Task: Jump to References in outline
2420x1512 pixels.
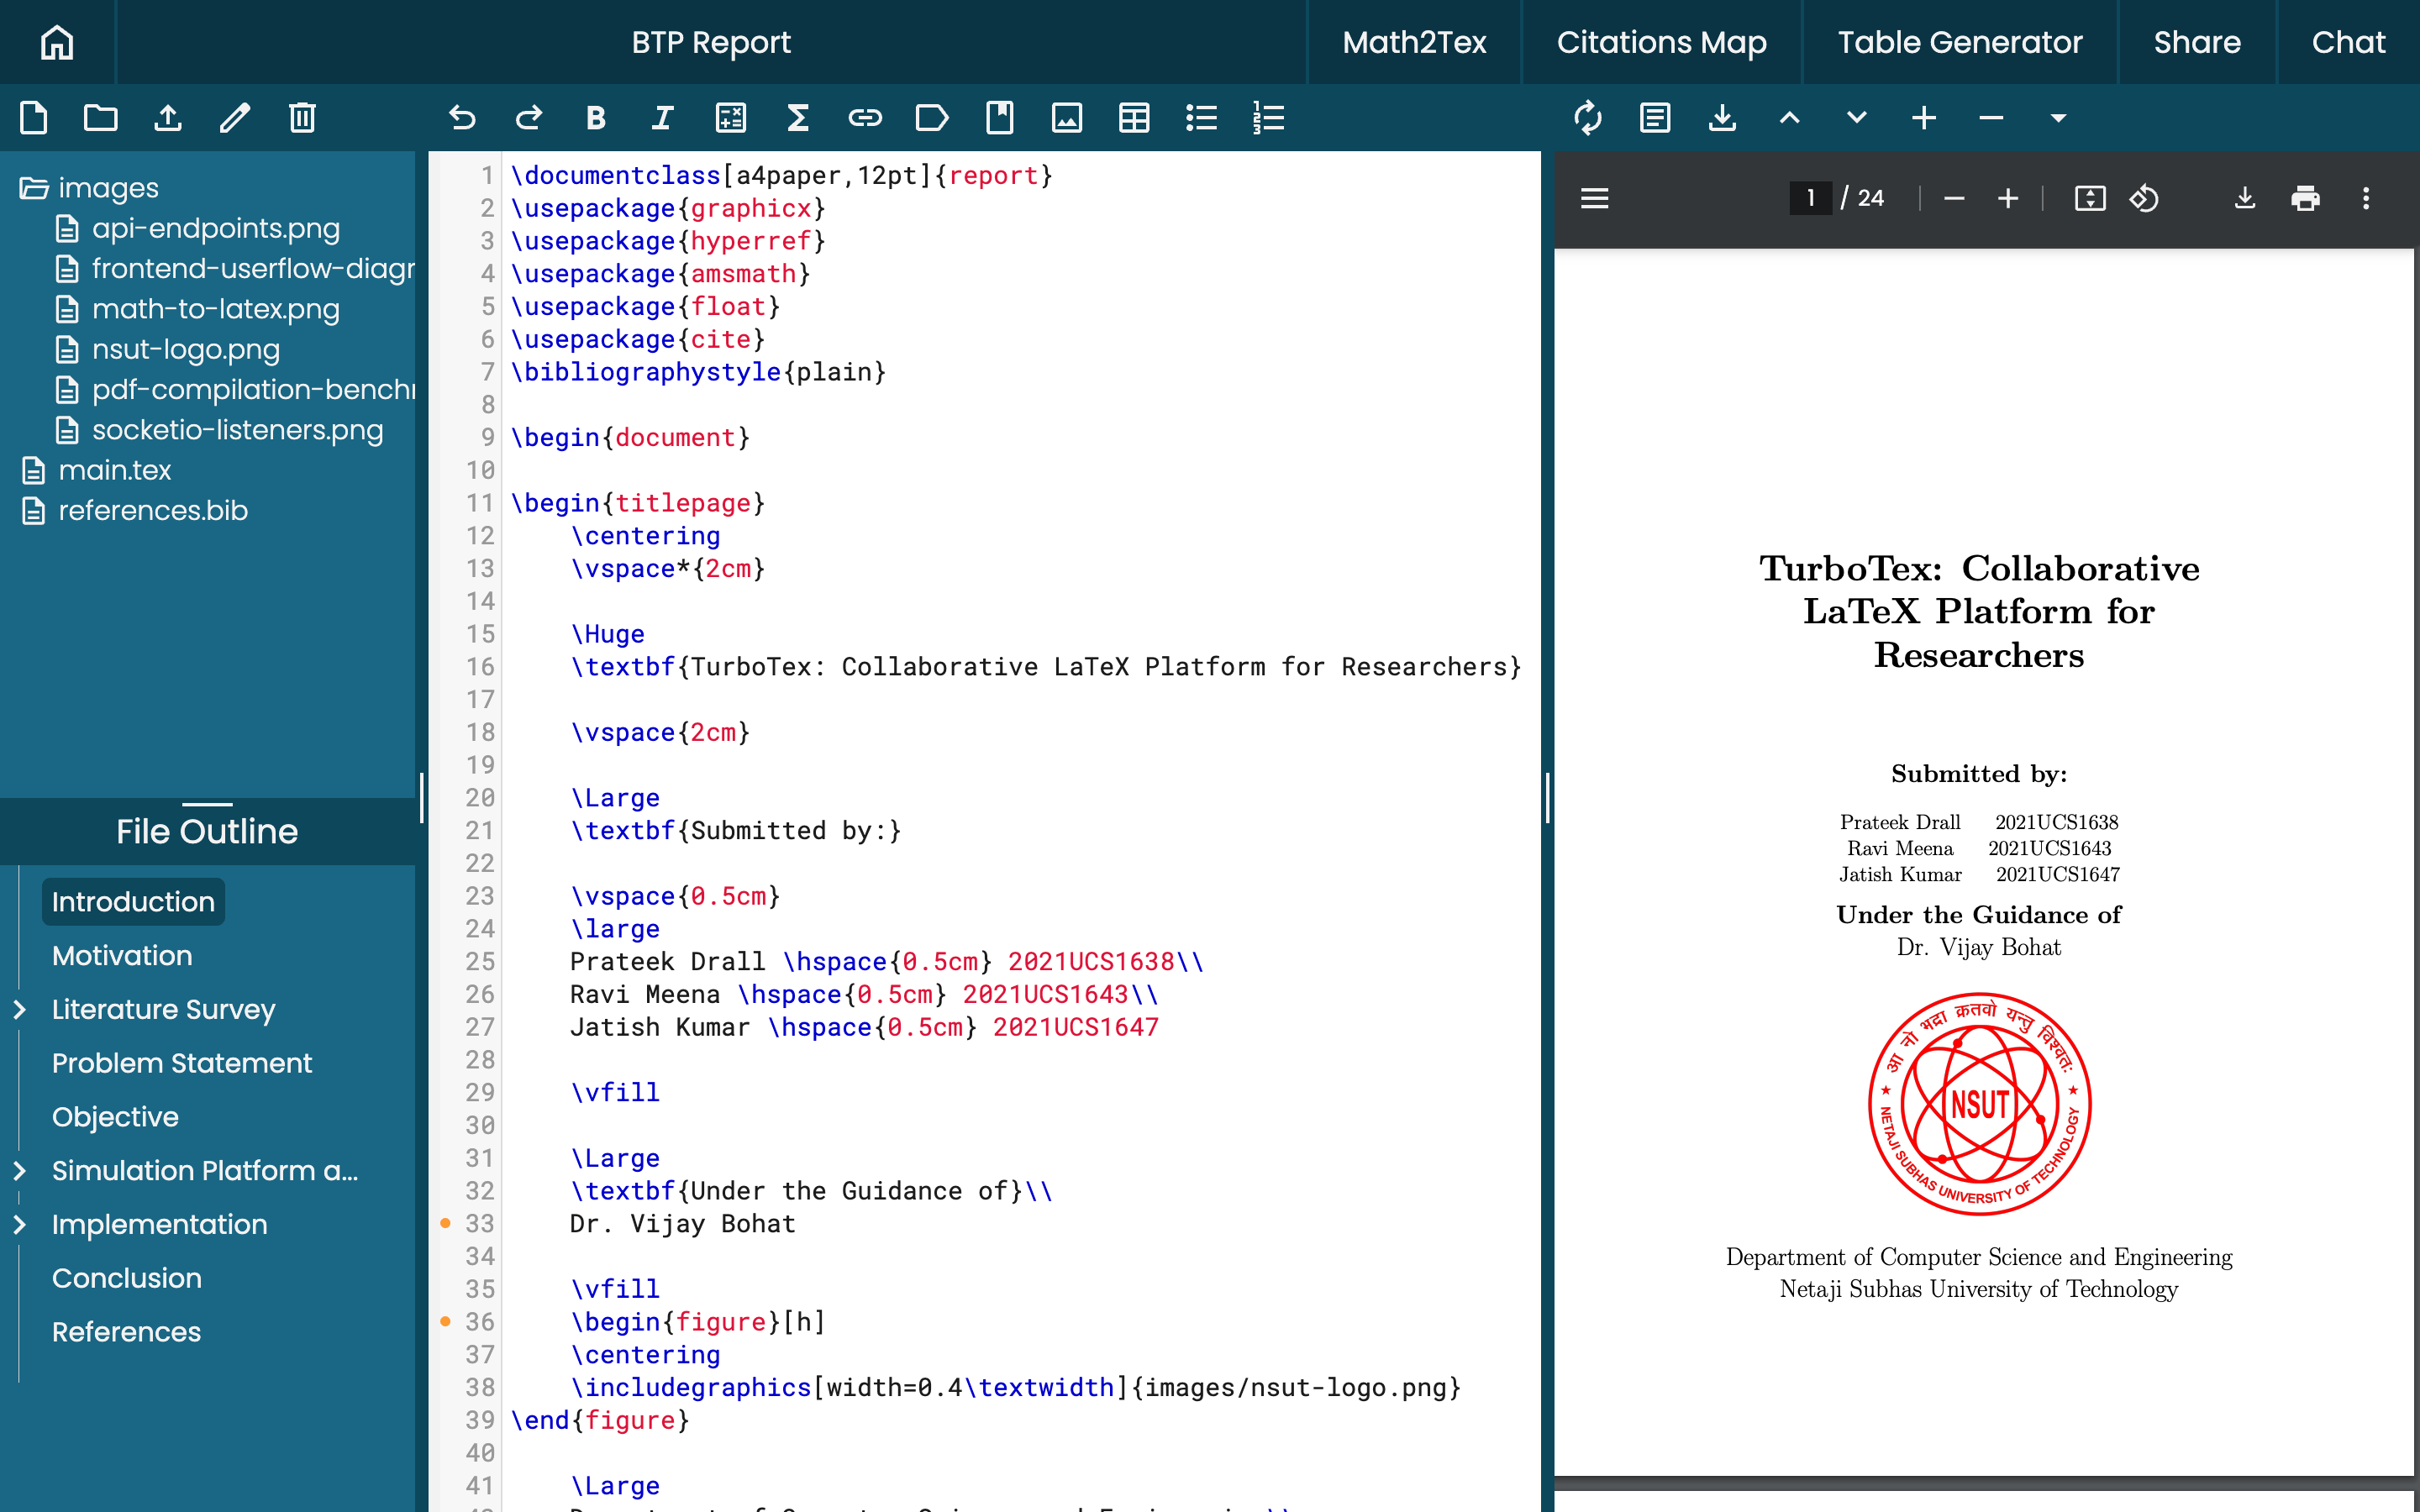Action: point(126,1332)
